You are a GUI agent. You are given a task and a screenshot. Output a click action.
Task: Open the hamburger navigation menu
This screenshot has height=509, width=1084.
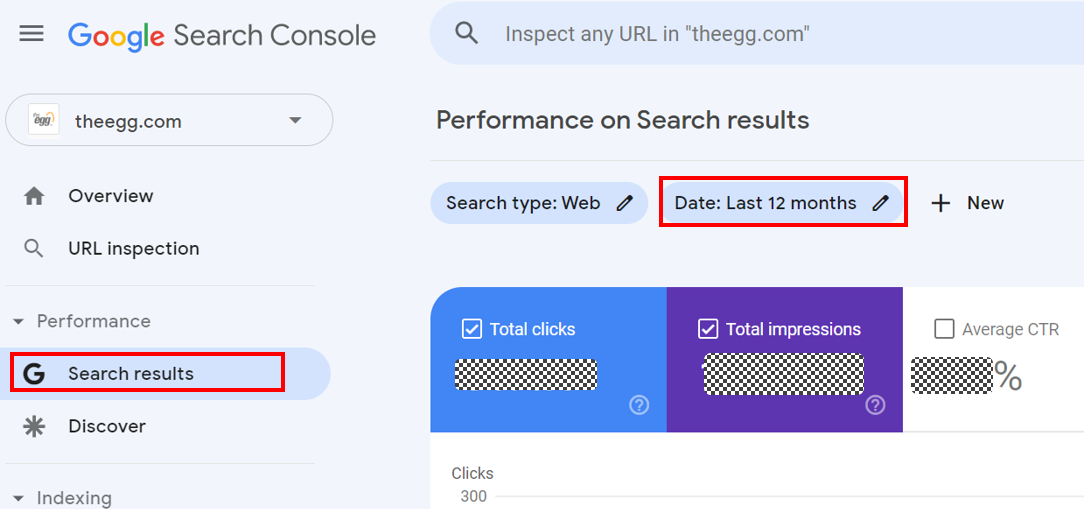32,34
